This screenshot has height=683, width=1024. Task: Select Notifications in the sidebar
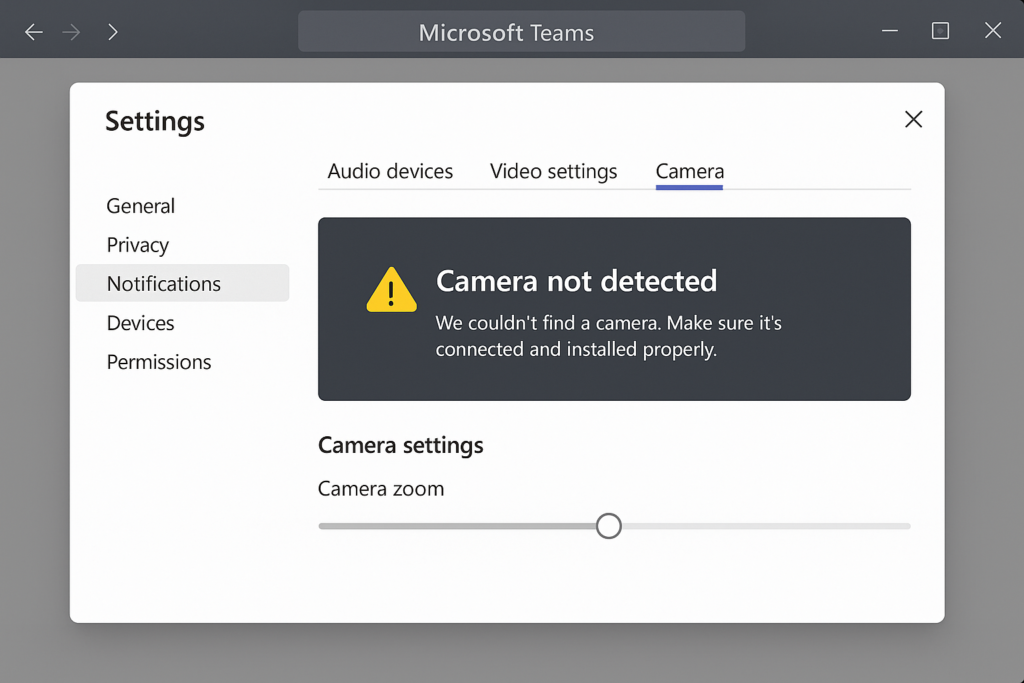pos(182,283)
